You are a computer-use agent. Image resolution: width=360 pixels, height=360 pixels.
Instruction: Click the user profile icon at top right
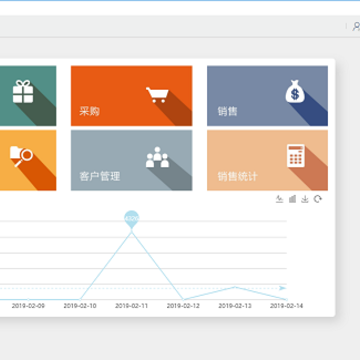tap(356, 26)
